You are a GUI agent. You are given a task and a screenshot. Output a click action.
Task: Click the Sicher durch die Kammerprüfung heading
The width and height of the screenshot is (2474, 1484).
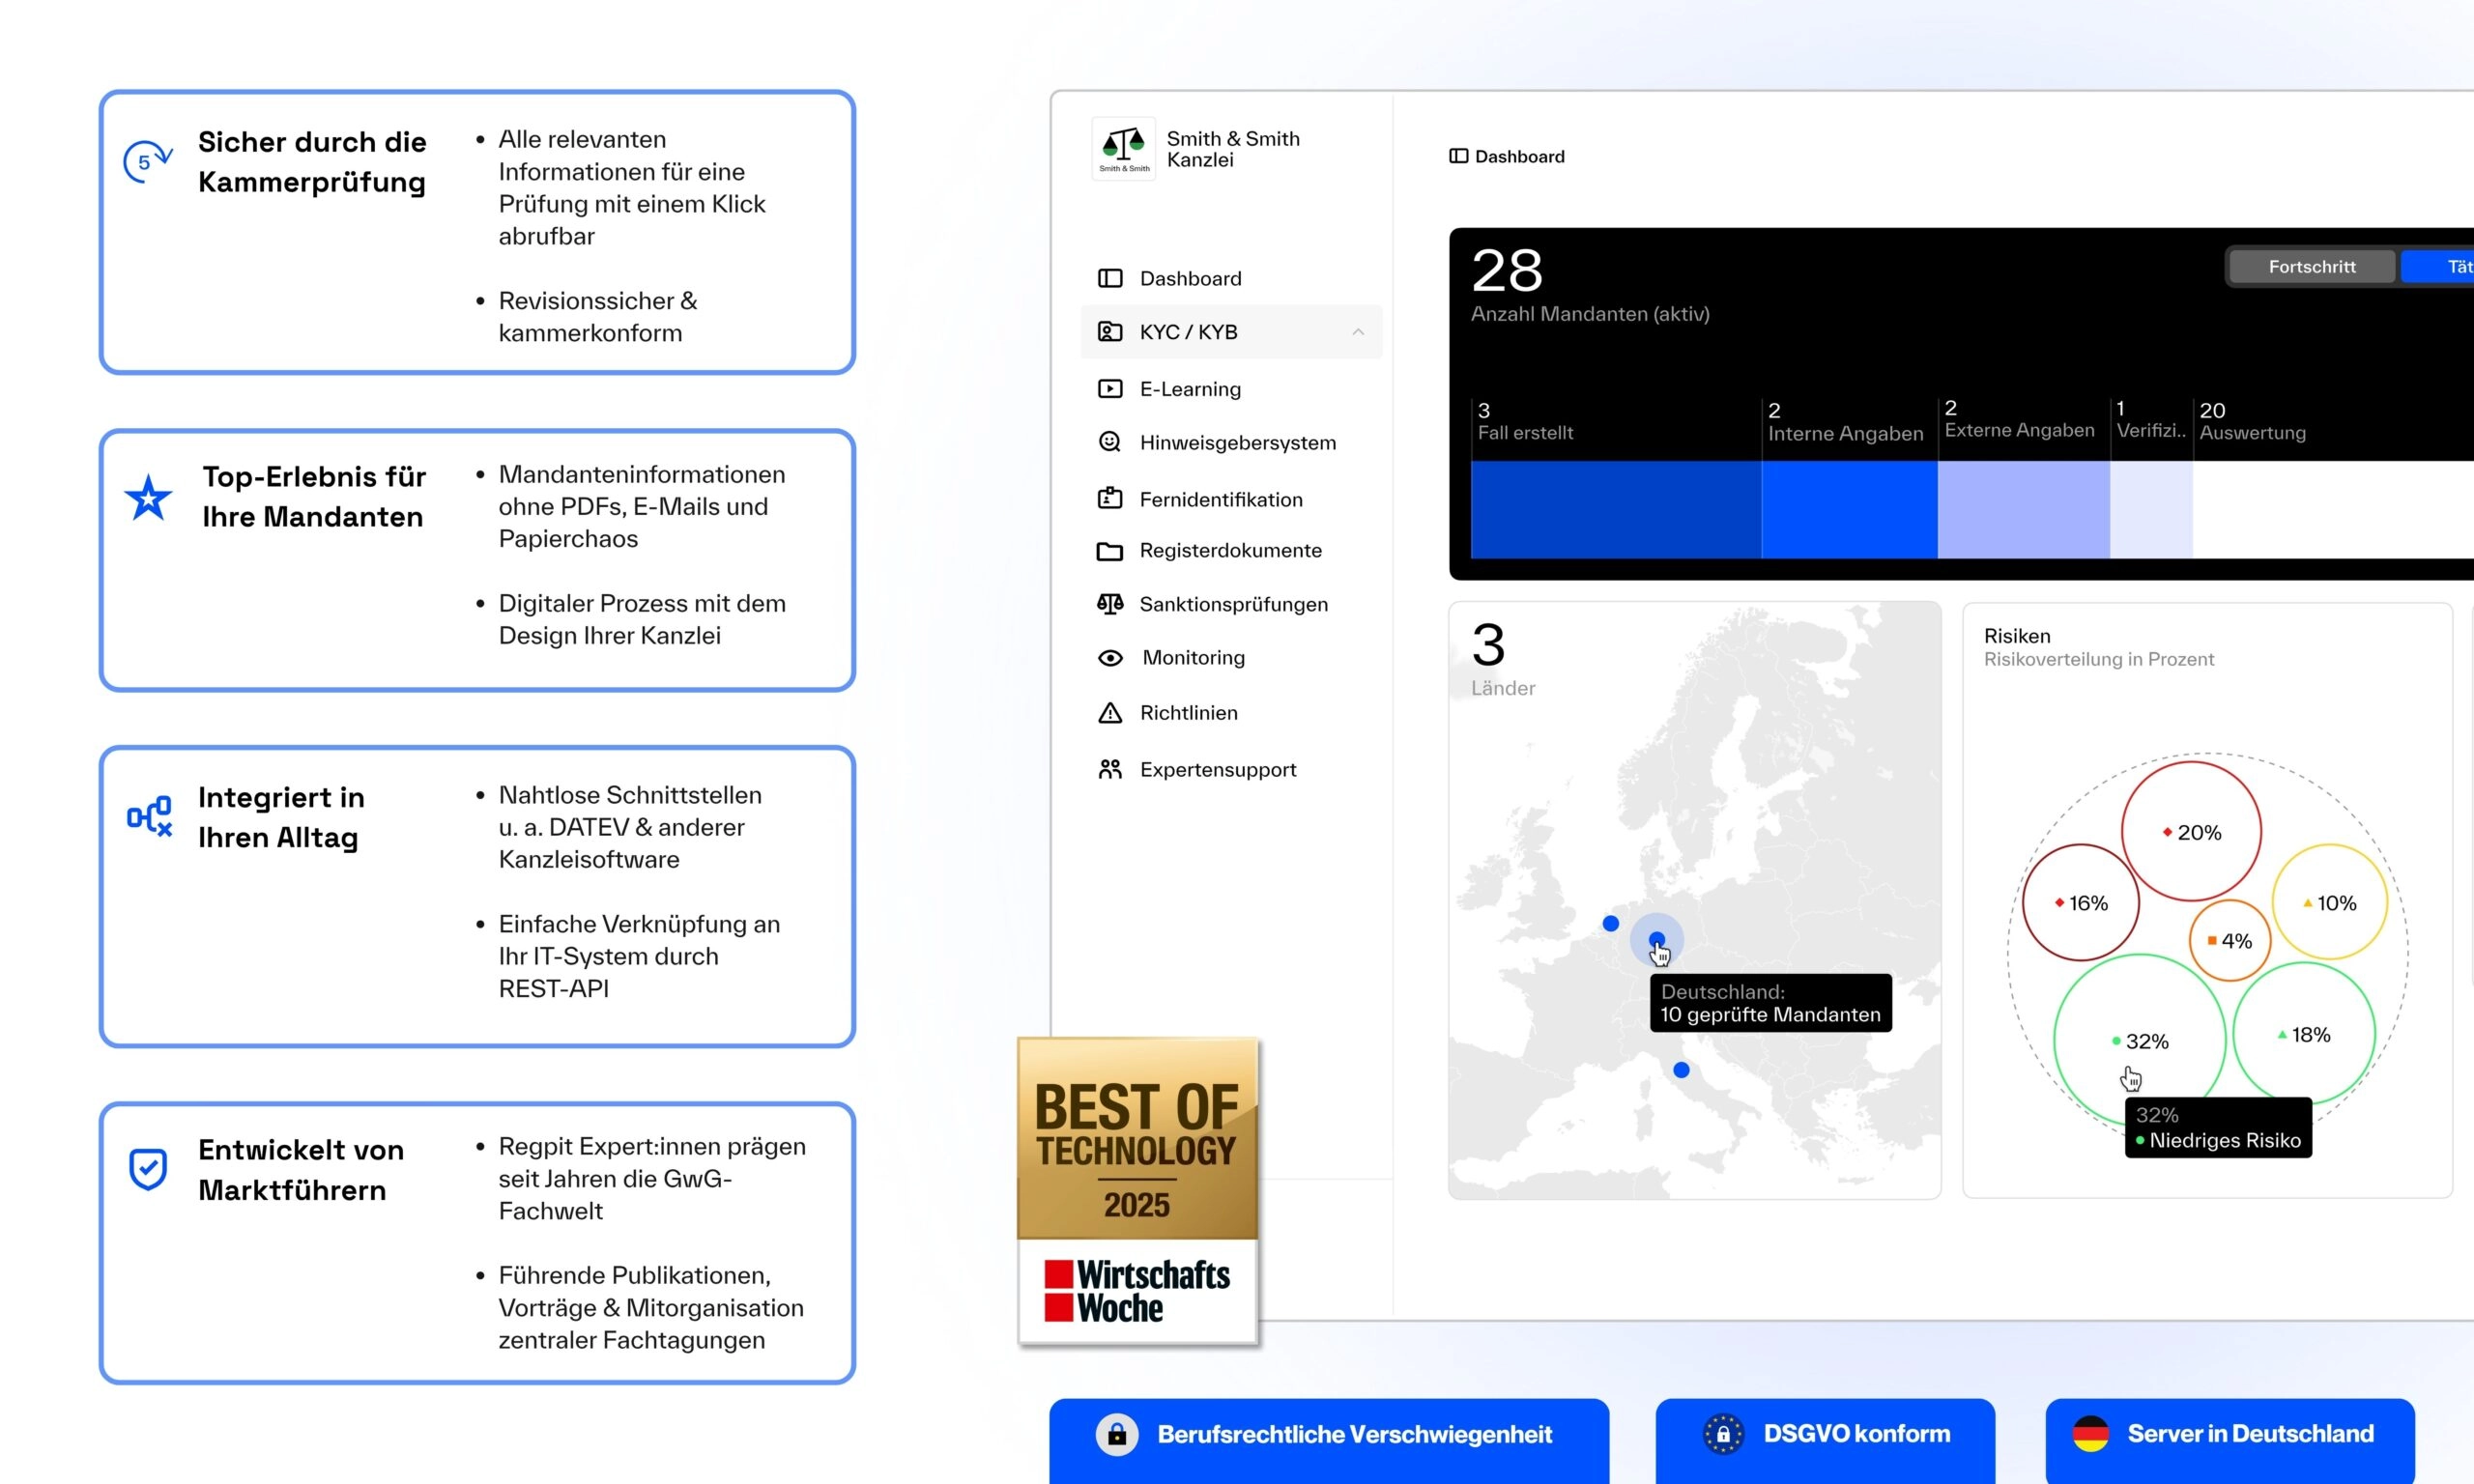click(x=312, y=162)
